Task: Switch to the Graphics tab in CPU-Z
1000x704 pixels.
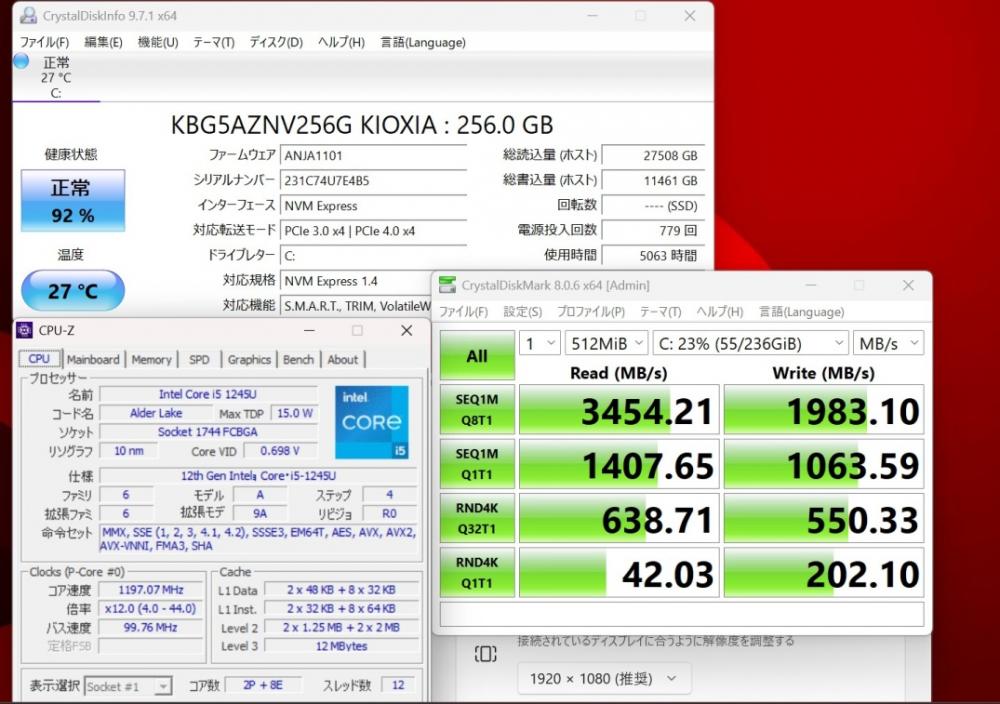Action: click(249, 360)
